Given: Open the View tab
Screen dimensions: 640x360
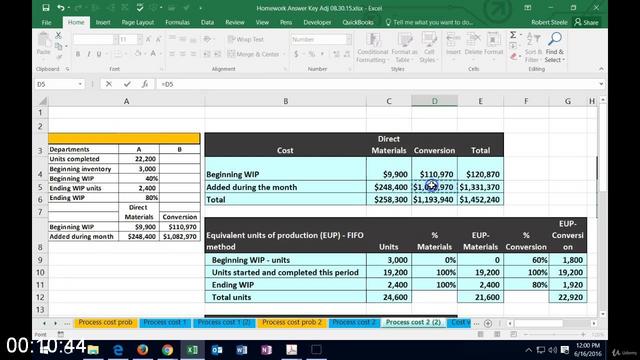Looking at the screenshot, I should [262, 22].
